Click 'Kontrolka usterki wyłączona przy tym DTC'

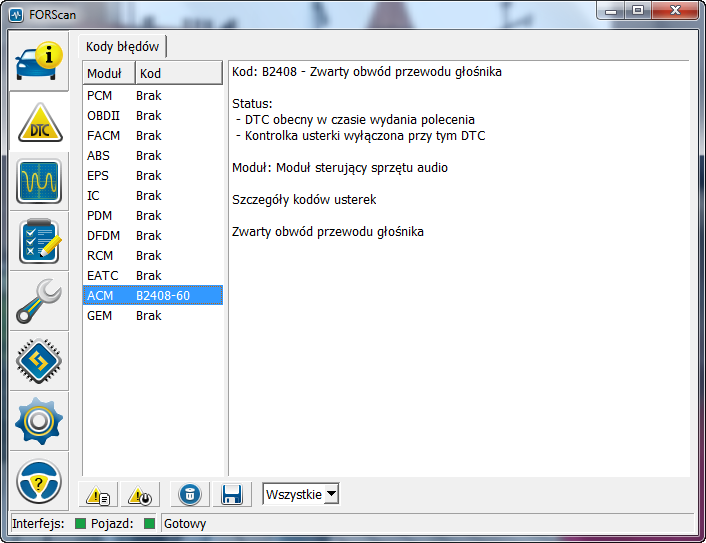[365, 136]
